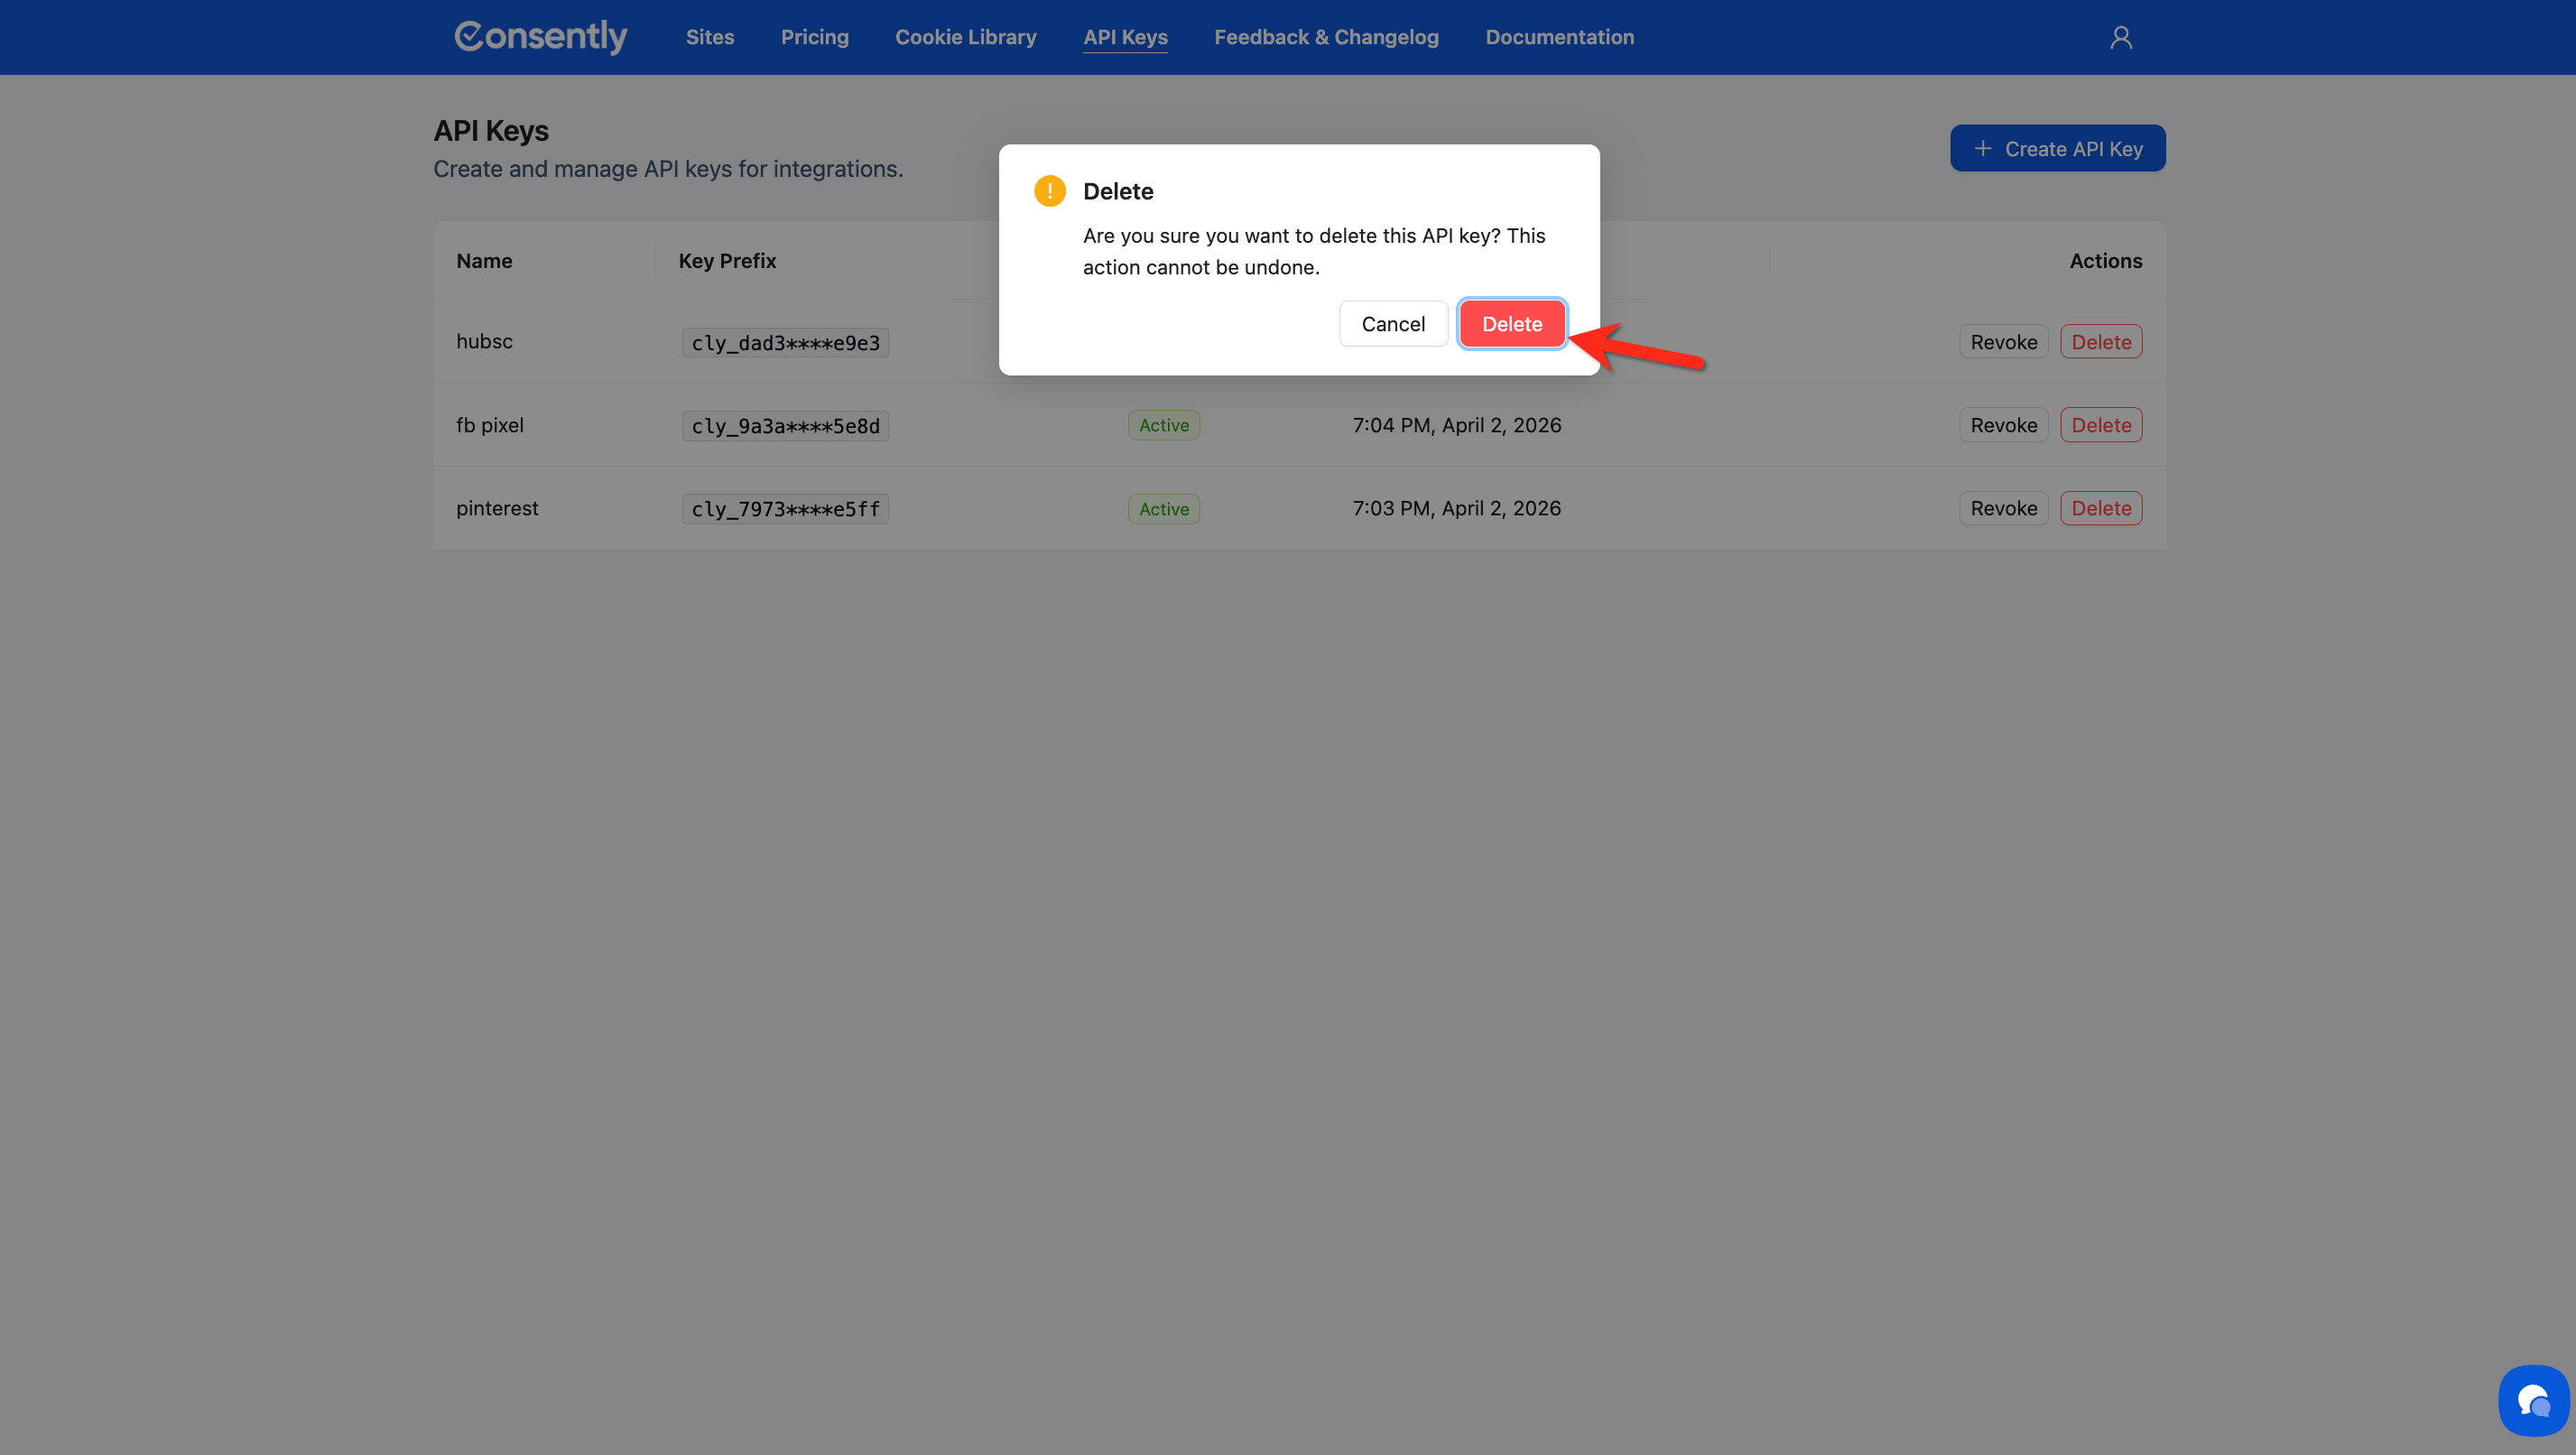
Task: Click the Key Prefix column header
Action: coord(727,261)
